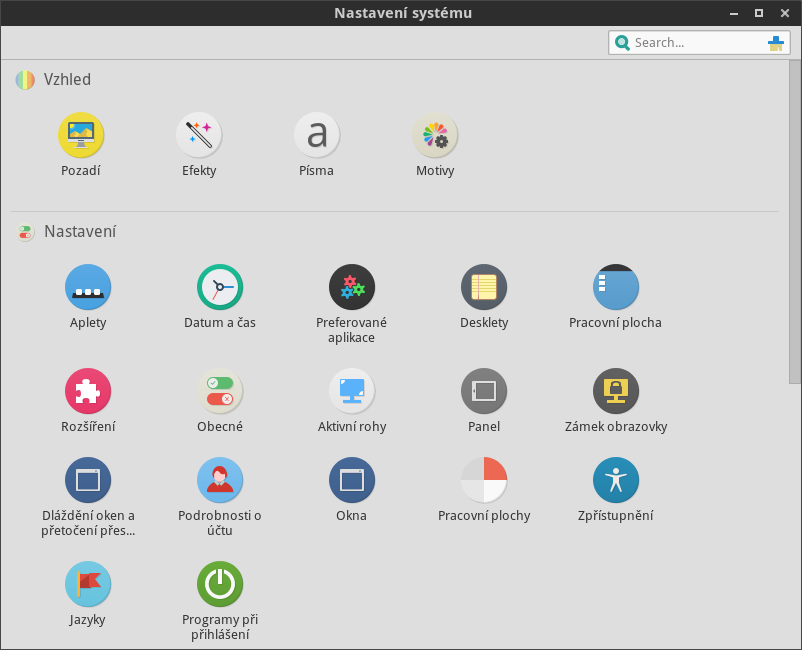Open the Panel settings
Screen dimensions: 802x650
[484, 391]
